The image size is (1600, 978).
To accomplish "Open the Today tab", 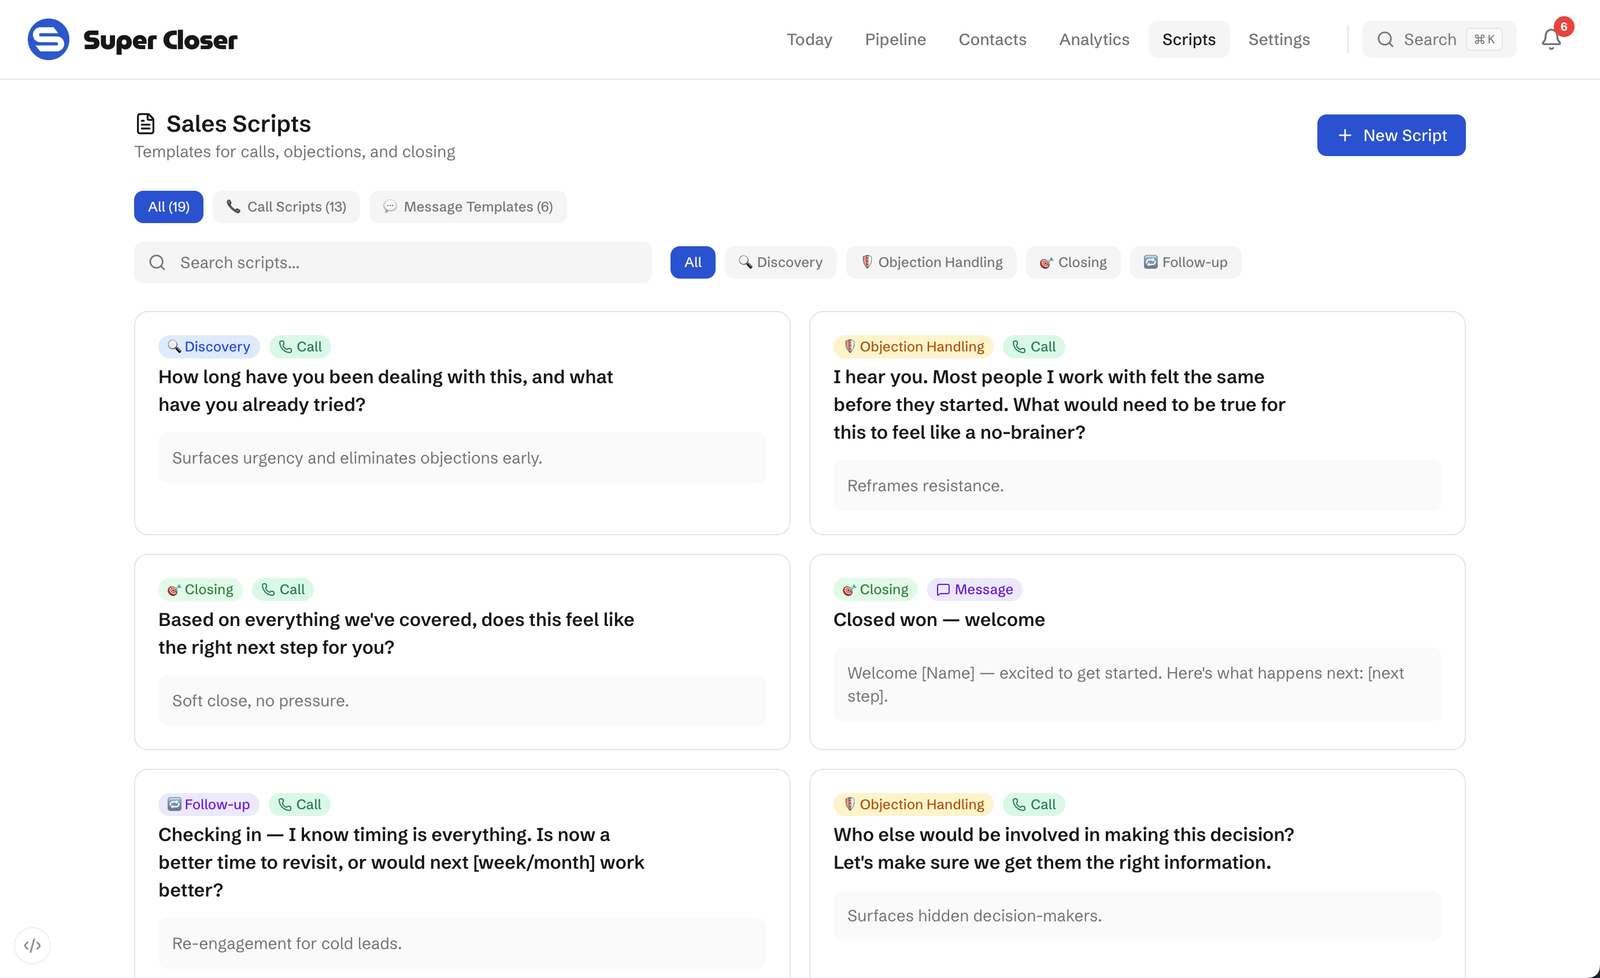I will pyautogui.click(x=809, y=39).
